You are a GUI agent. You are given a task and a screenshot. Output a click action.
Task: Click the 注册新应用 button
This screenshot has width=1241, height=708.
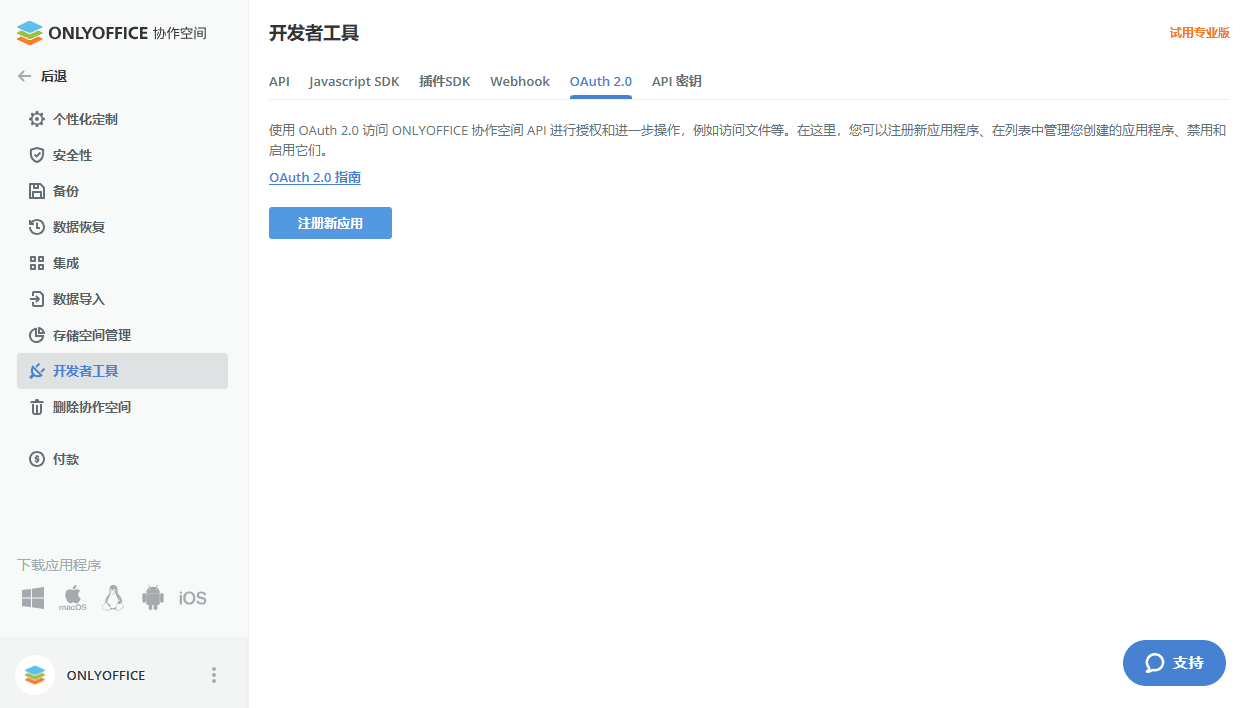click(x=330, y=223)
